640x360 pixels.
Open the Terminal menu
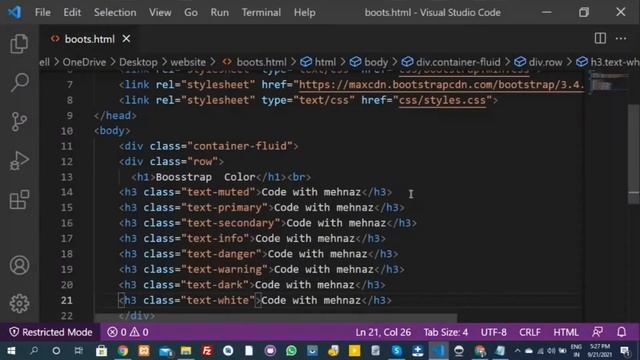(x=261, y=12)
